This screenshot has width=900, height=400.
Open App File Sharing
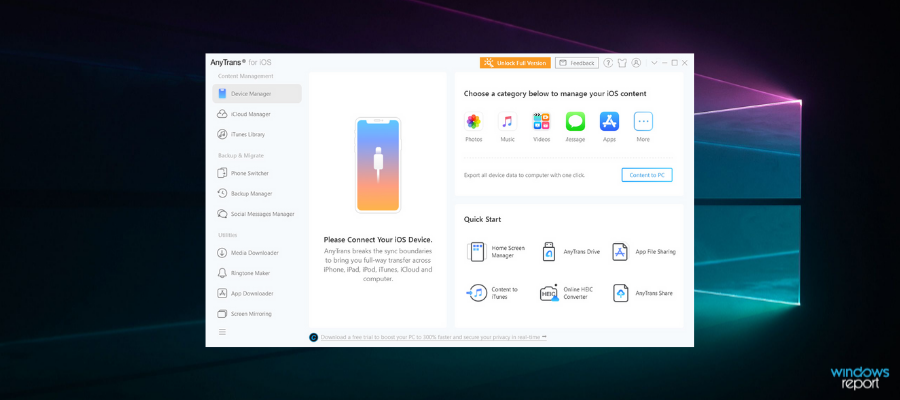[643, 252]
